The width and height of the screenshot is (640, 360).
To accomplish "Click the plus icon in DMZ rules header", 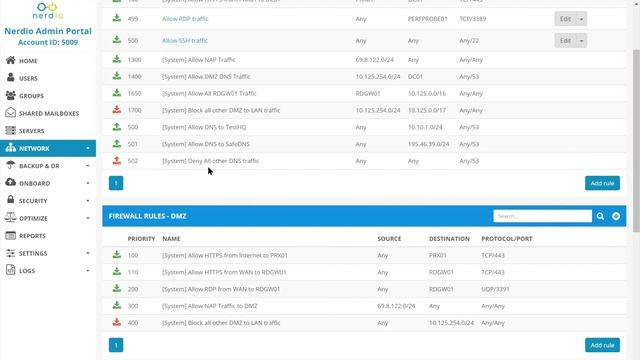I will point(616,216).
